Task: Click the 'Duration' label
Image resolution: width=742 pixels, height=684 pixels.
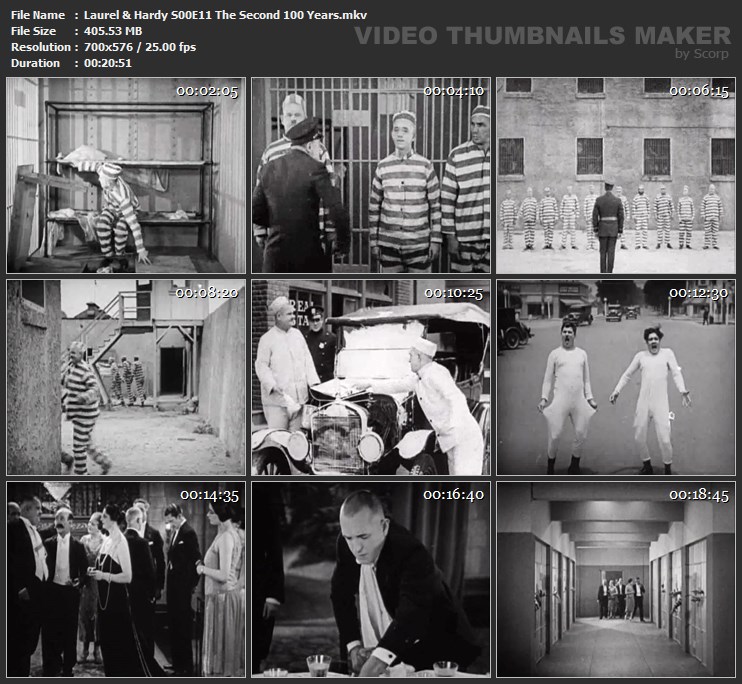Action: click(x=35, y=63)
